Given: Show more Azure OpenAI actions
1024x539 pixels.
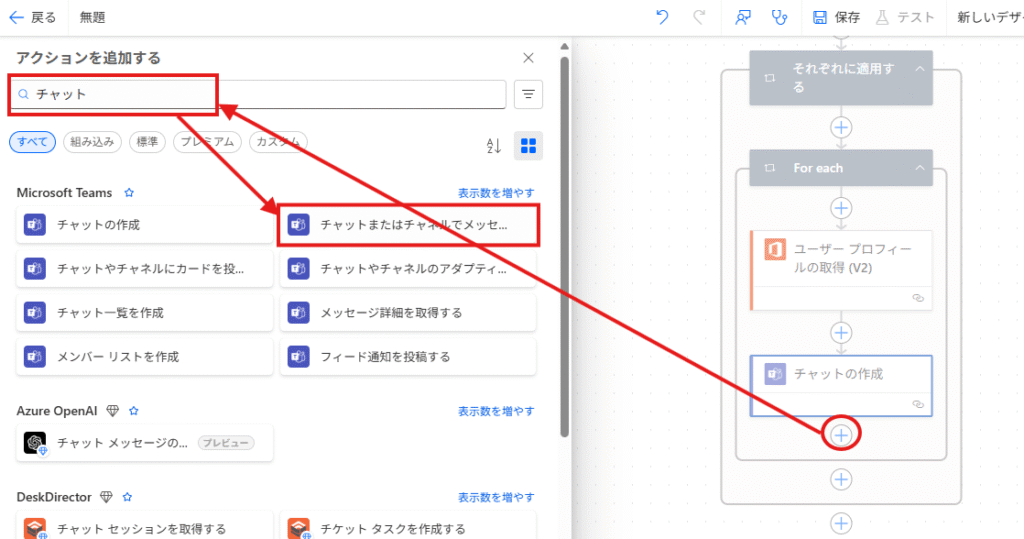Looking at the screenshot, I should coord(496,411).
